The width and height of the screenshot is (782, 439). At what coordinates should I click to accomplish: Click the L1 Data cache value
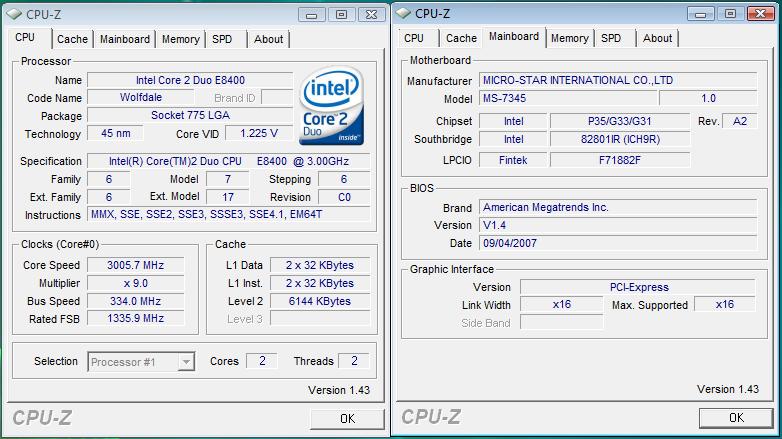pyautogui.click(x=320, y=265)
